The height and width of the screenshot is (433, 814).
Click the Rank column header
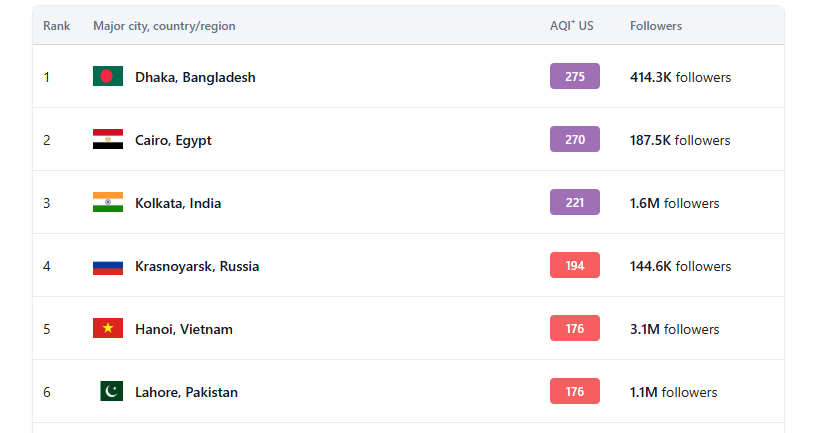point(56,26)
